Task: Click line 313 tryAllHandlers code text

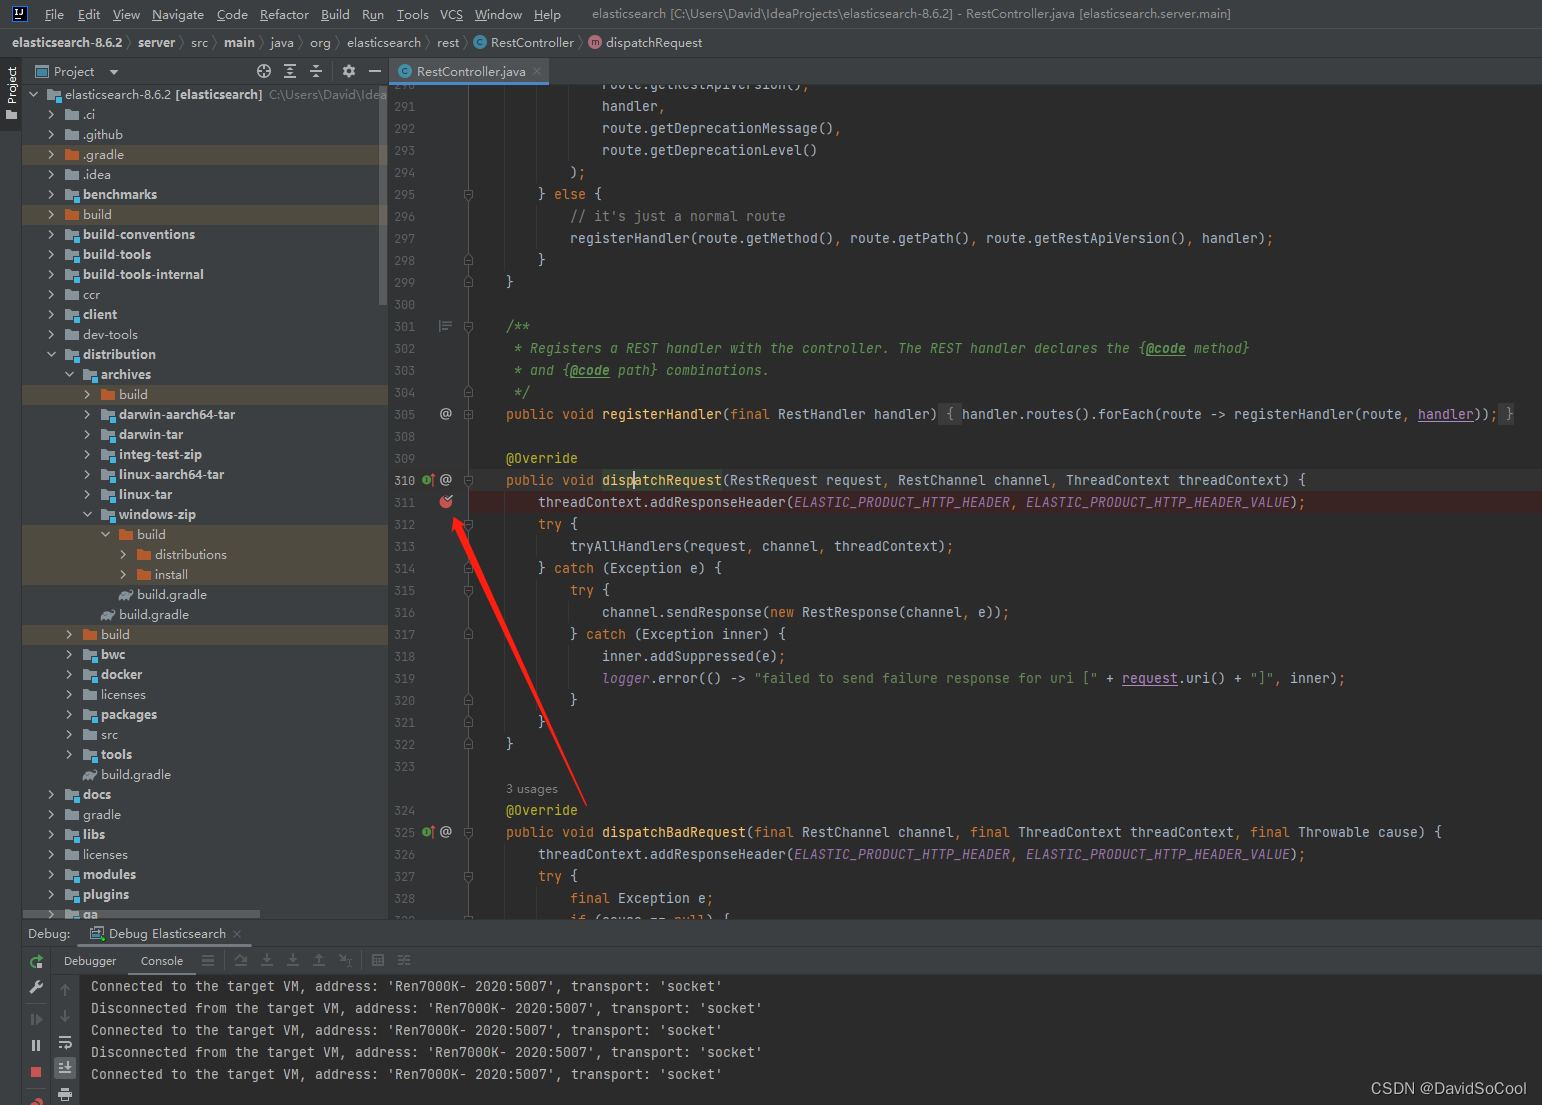Action: coord(761,546)
